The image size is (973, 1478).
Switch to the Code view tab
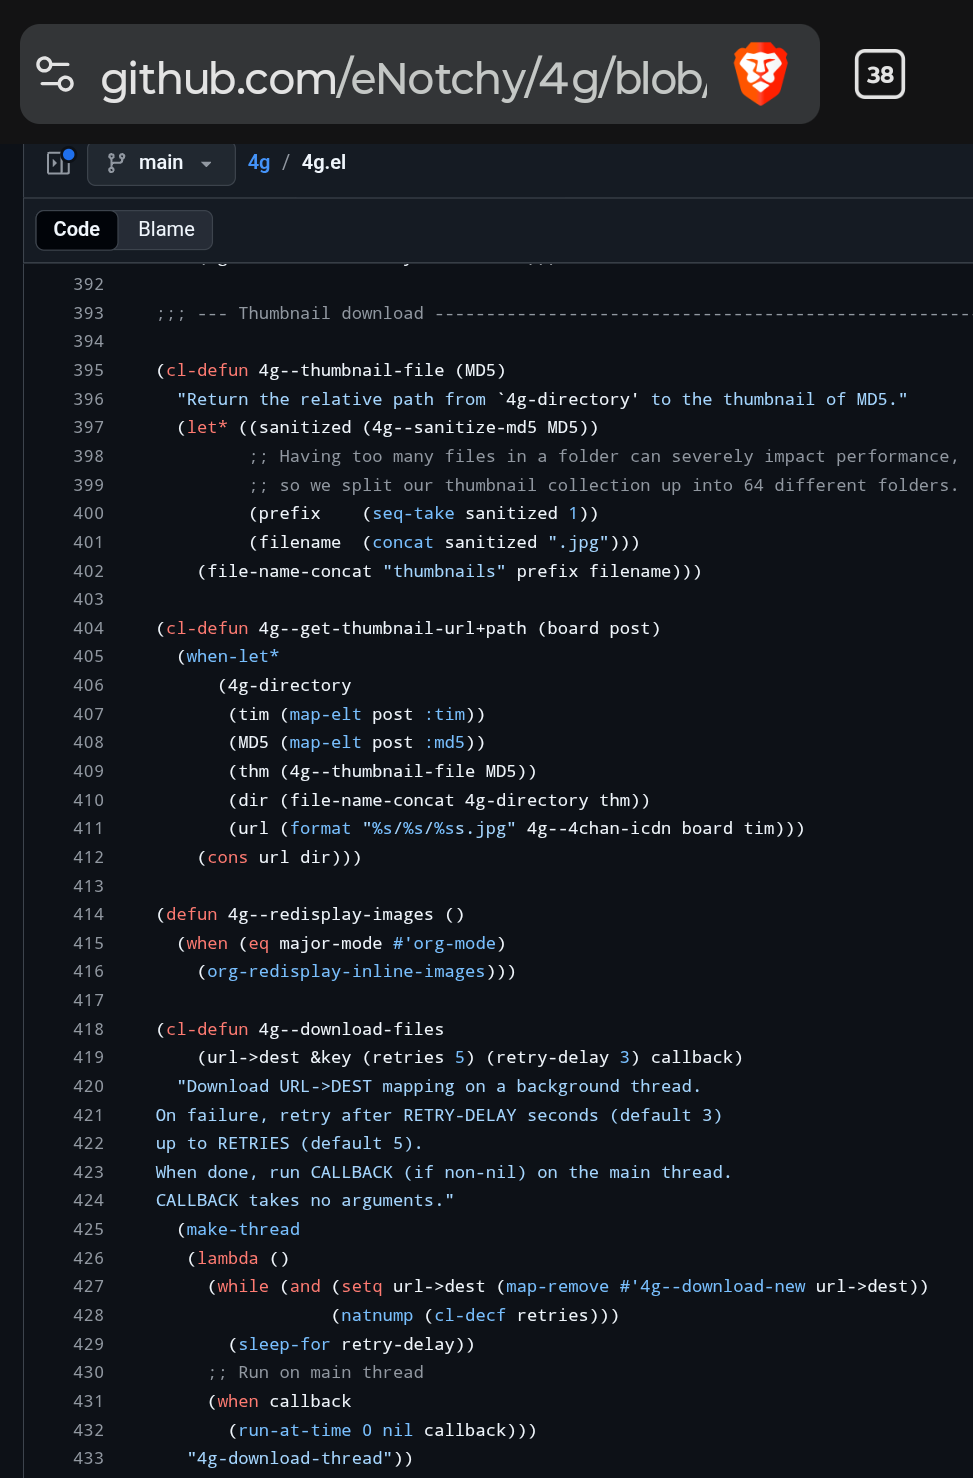pyautogui.click(x=77, y=229)
